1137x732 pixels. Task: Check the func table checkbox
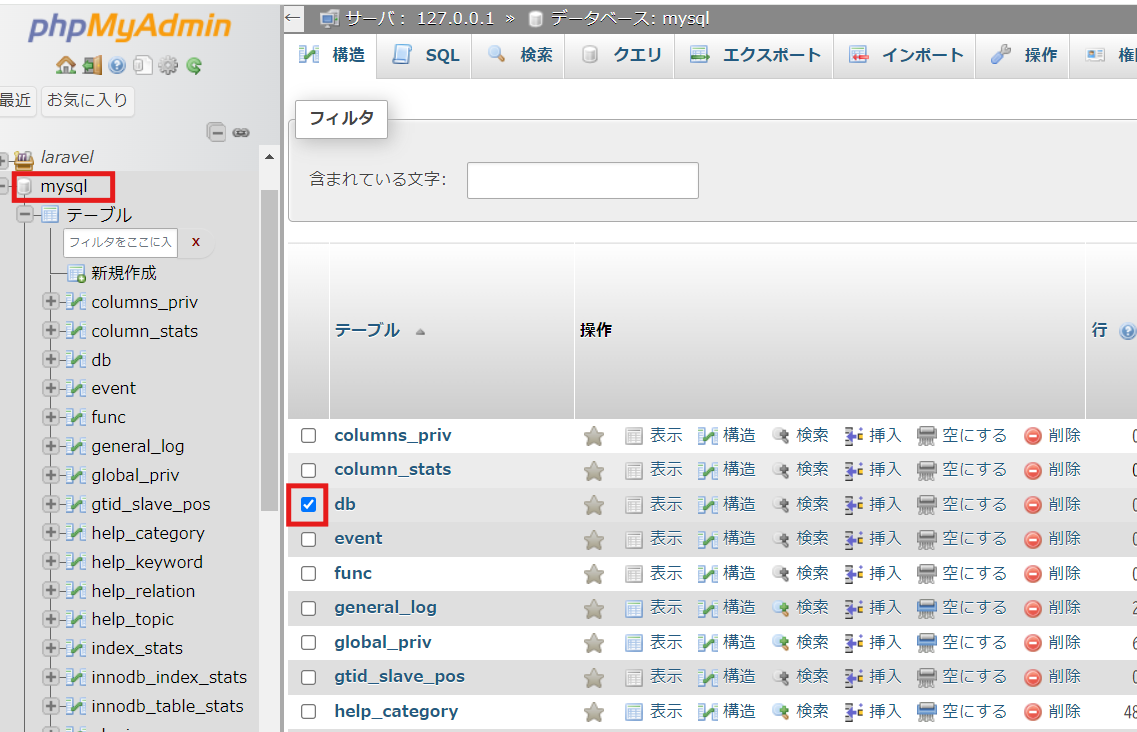[x=309, y=573]
